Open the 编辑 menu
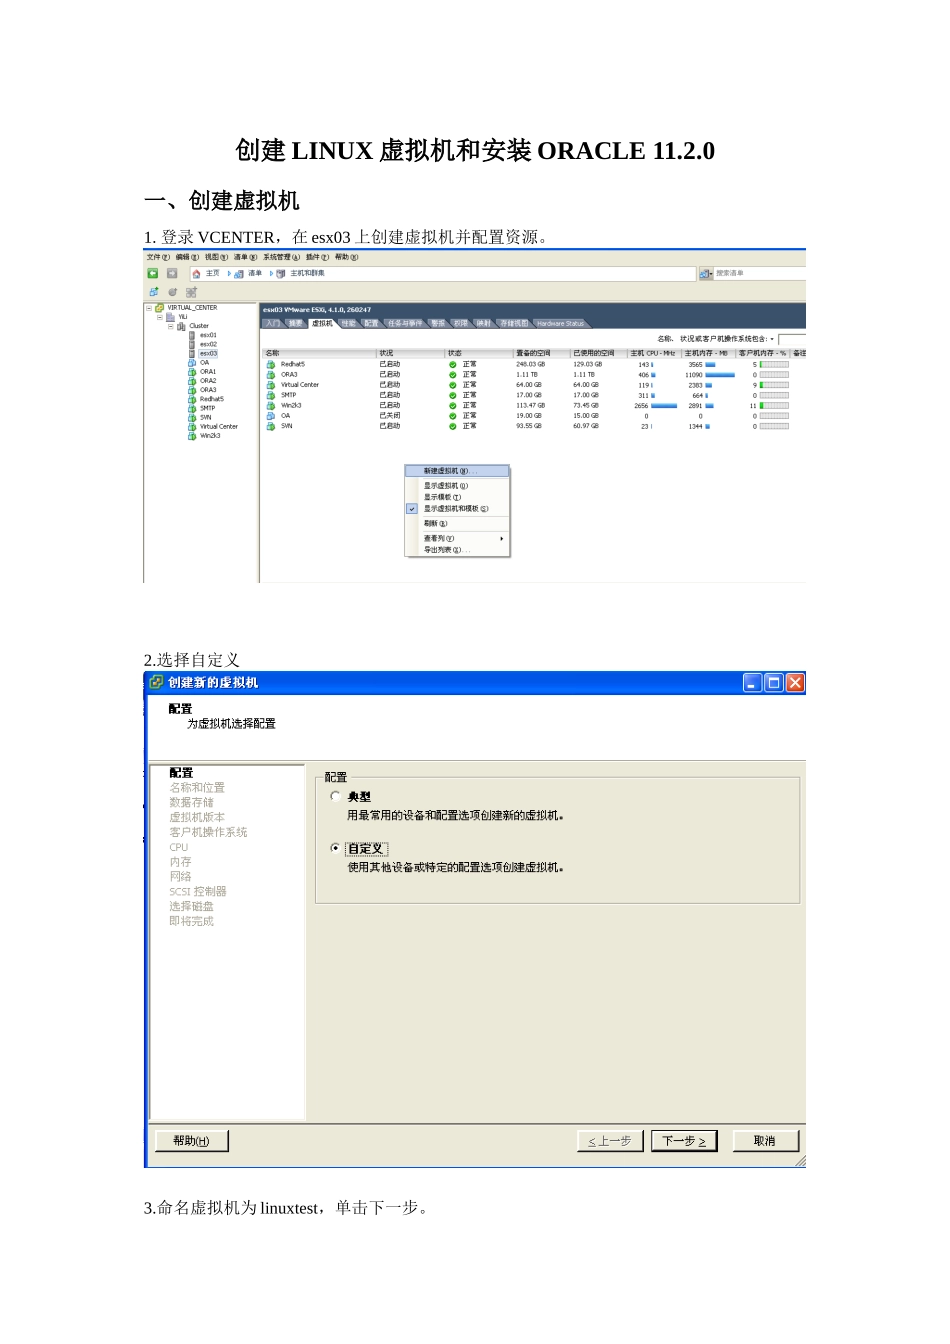 click(187, 257)
